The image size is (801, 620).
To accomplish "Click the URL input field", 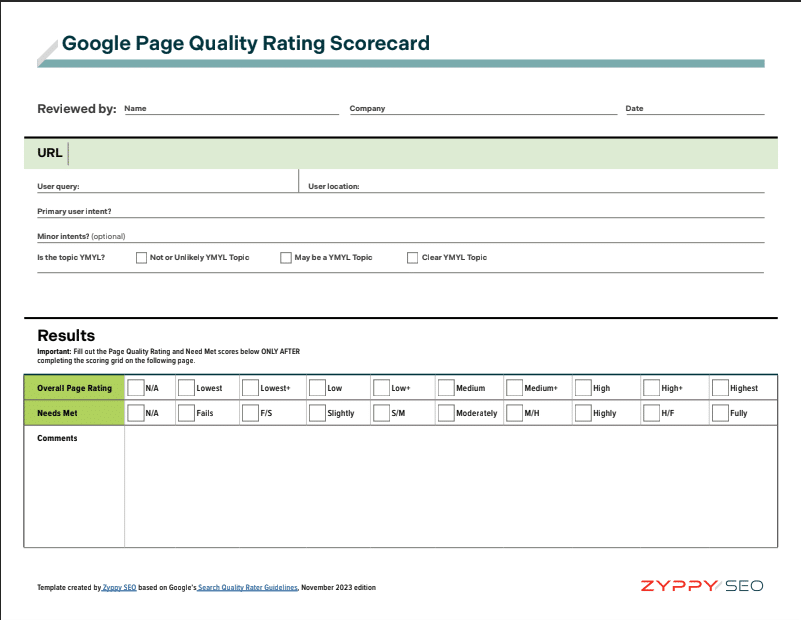I will (420, 153).
